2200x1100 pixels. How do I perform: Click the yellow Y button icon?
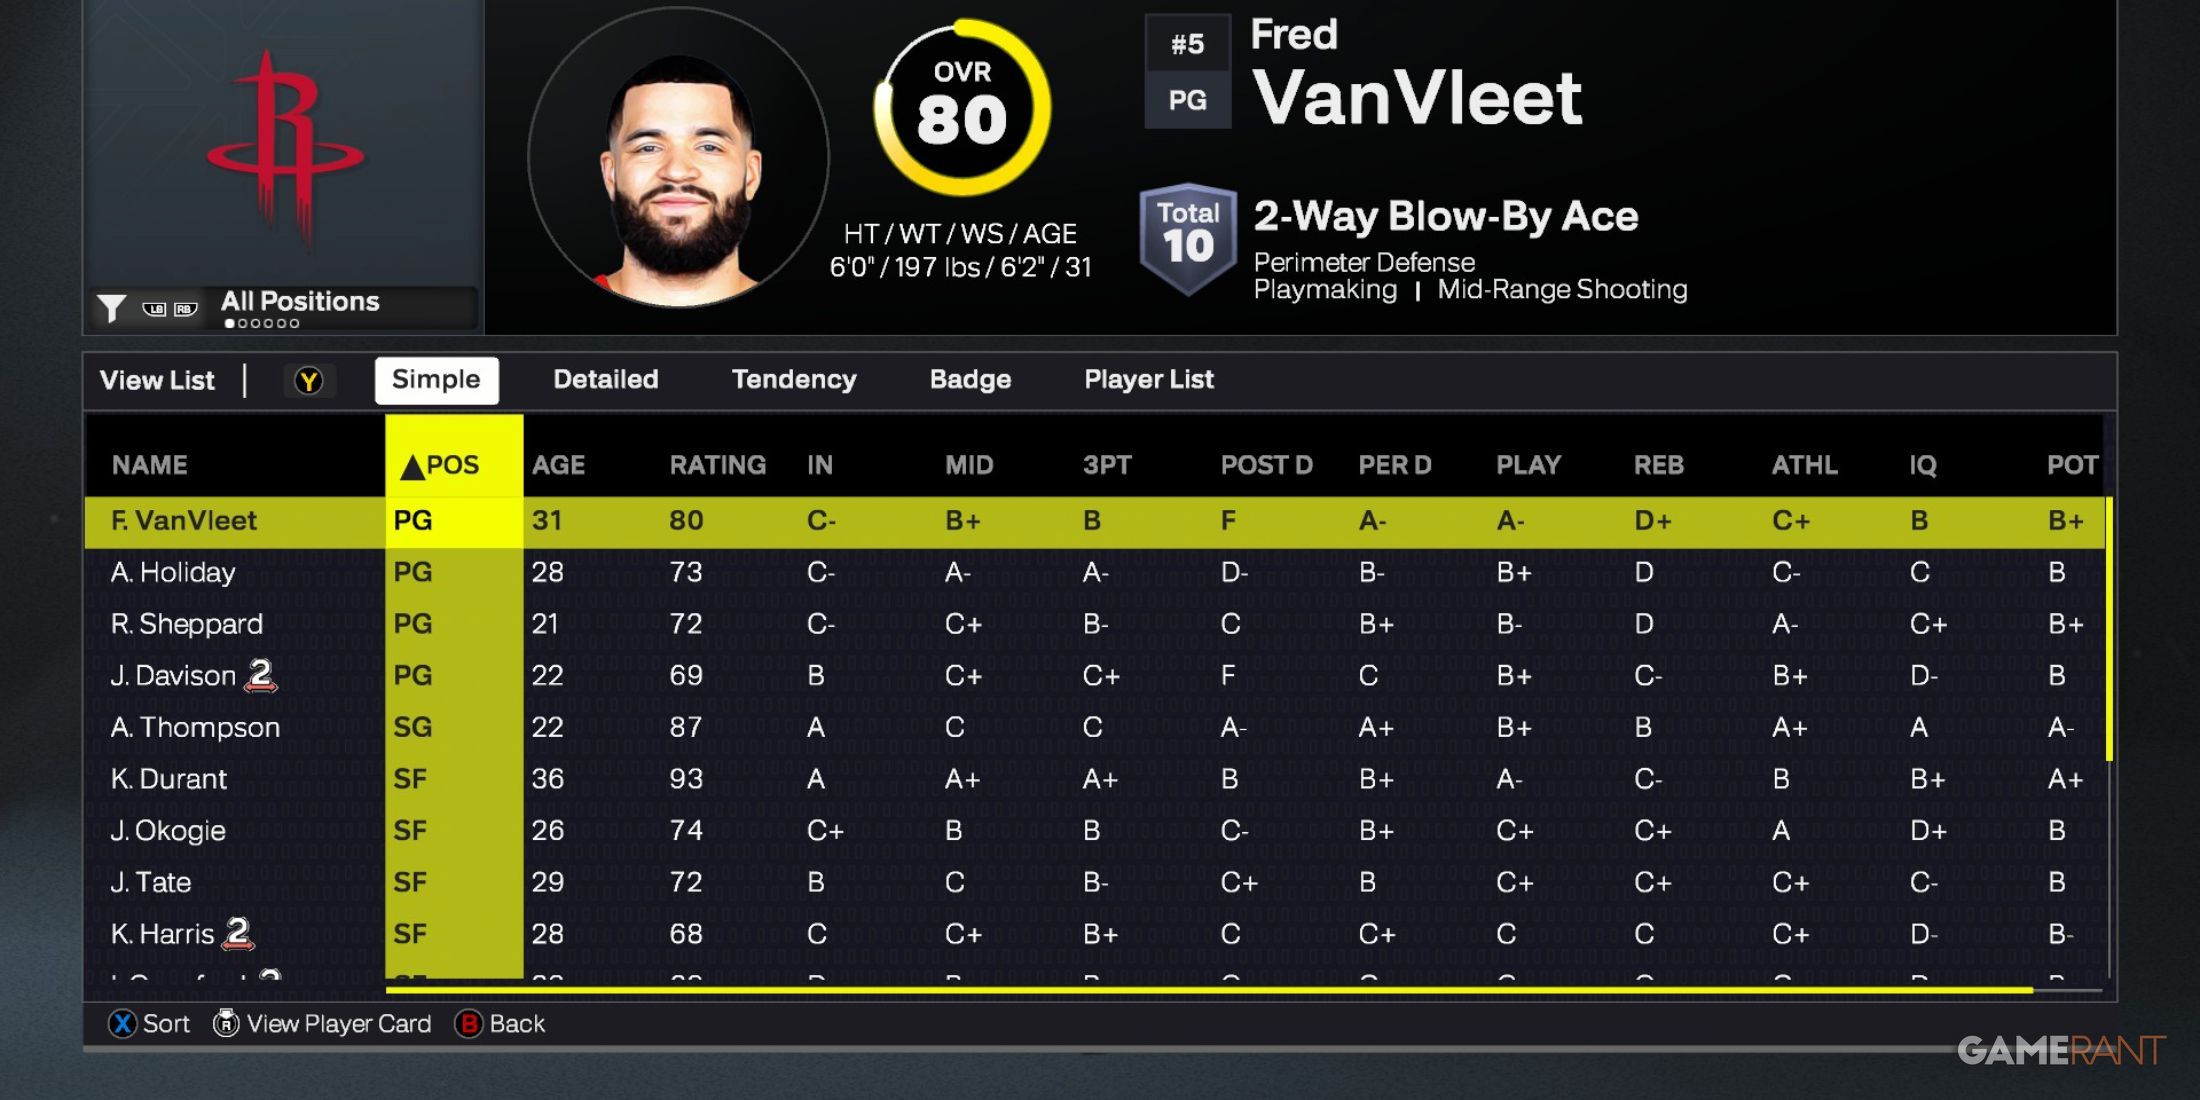pos(309,381)
